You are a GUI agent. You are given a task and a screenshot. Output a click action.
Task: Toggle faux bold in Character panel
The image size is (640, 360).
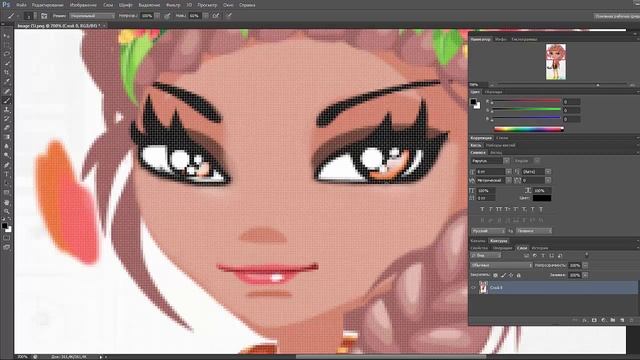pos(482,209)
